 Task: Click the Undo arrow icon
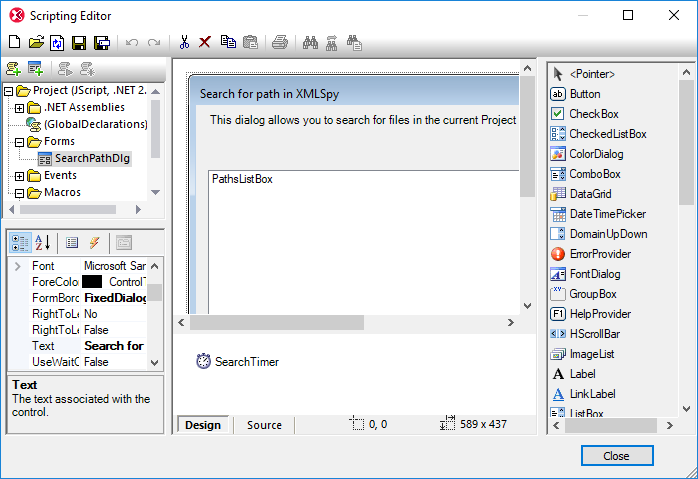[132, 43]
